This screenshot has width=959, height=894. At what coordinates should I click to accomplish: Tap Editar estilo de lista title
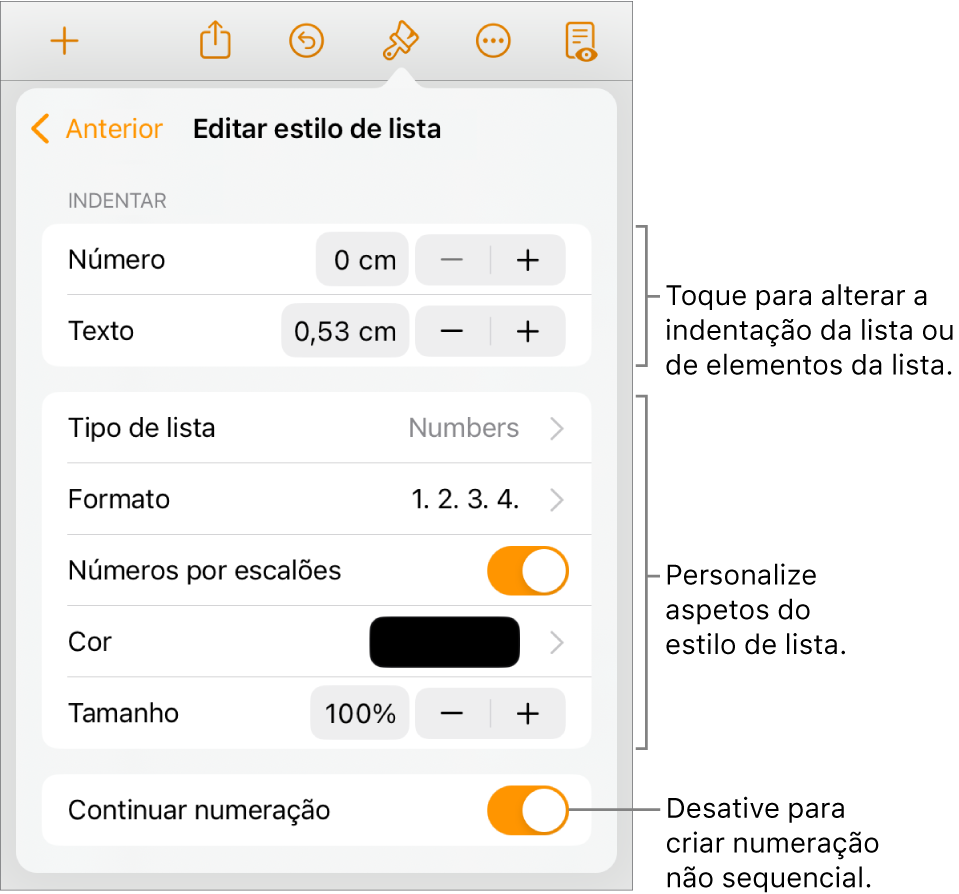click(316, 129)
